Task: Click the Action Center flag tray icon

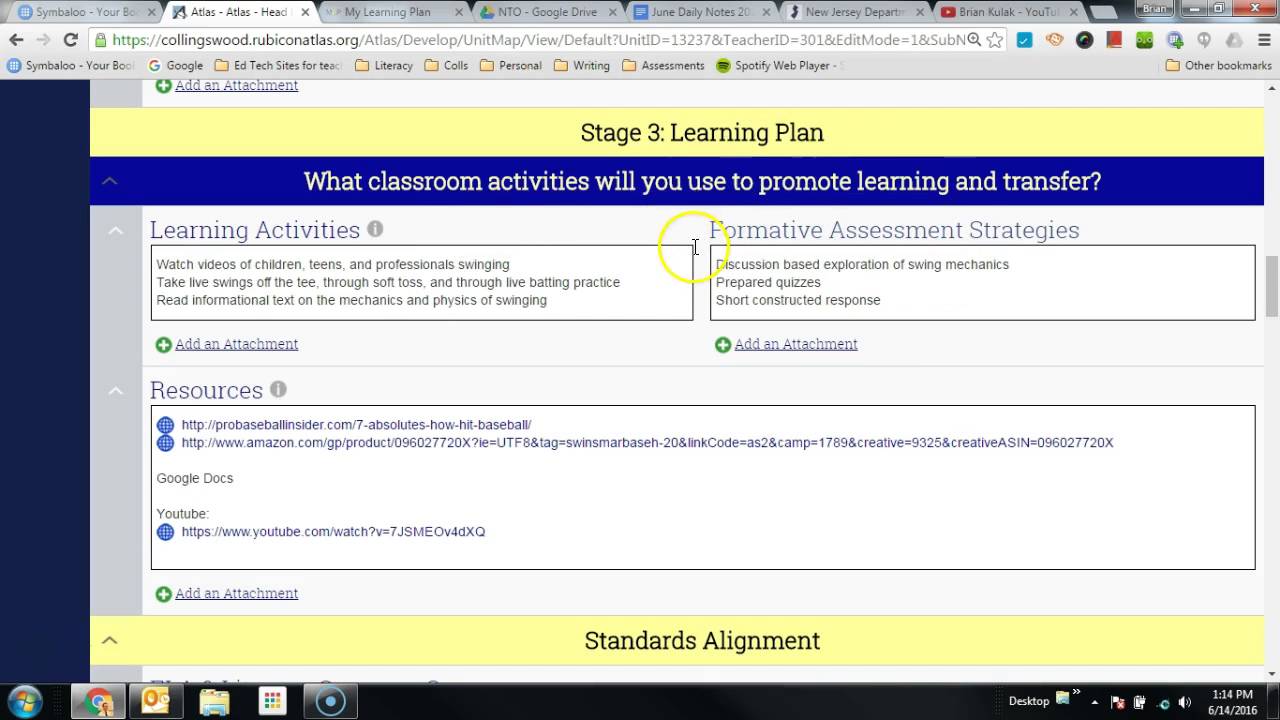Action: pyautogui.click(x=1119, y=702)
